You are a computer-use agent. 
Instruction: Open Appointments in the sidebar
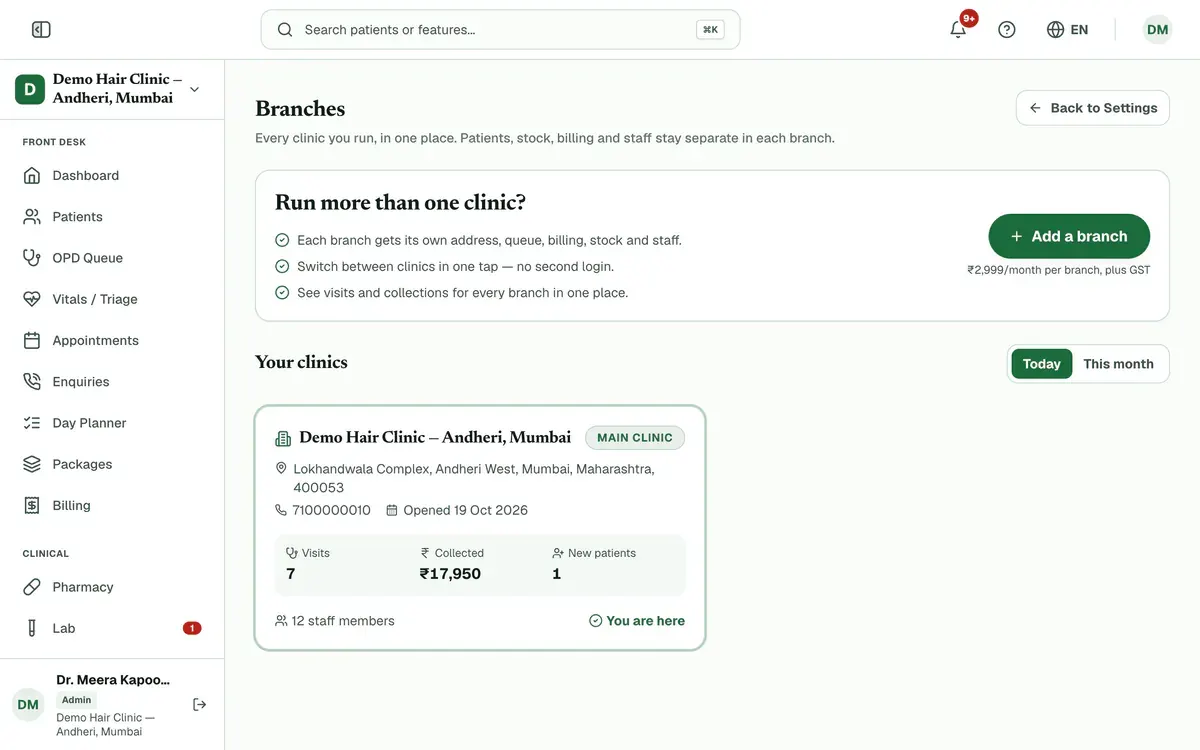pyautogui.click(x=112, y=340)
